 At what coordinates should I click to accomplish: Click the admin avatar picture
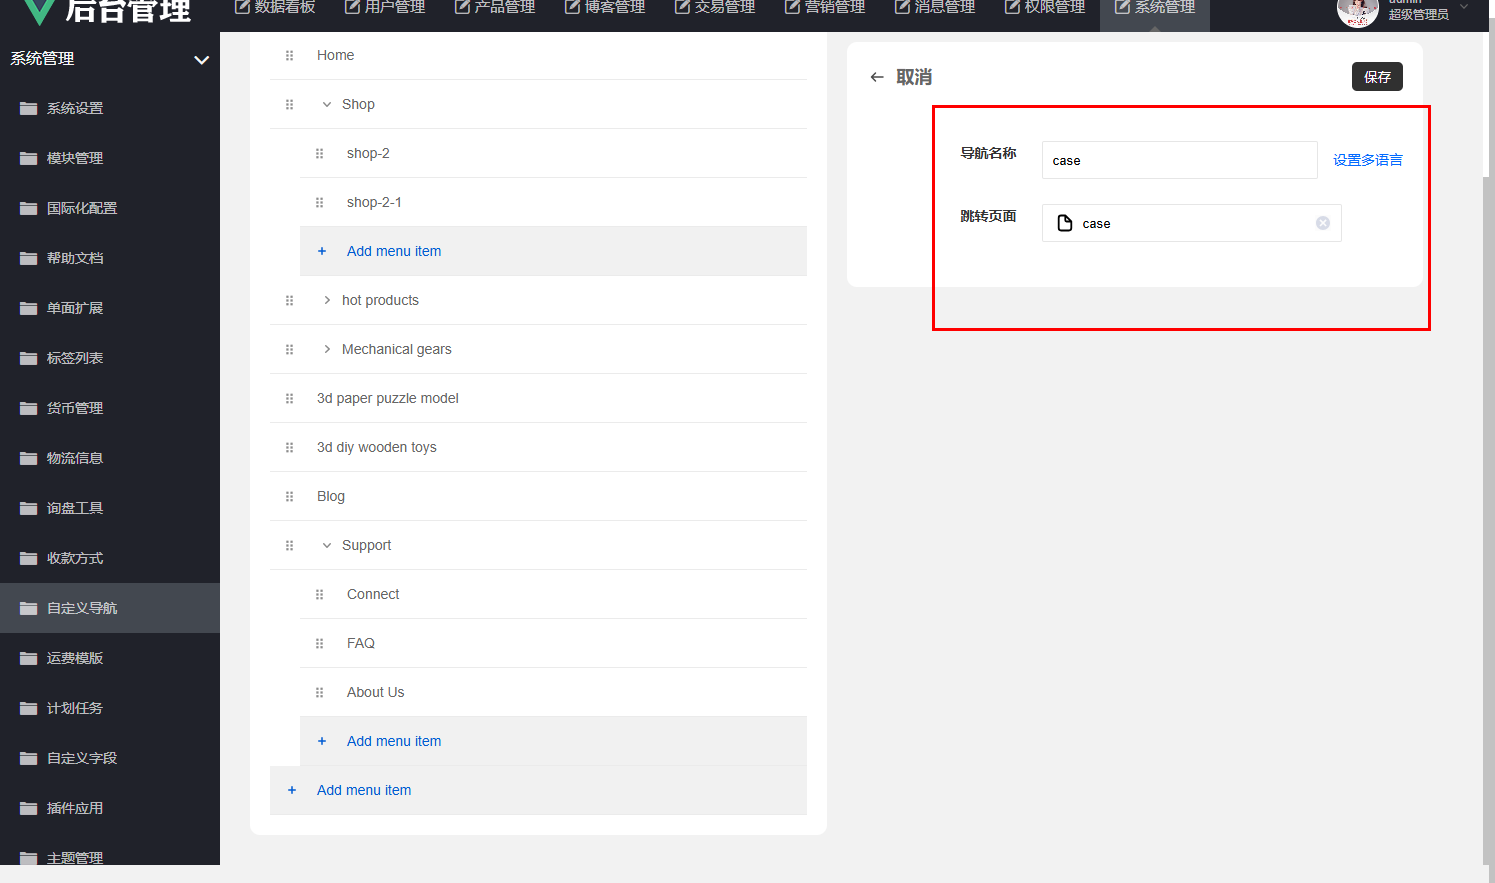(x=1357, y=12)
